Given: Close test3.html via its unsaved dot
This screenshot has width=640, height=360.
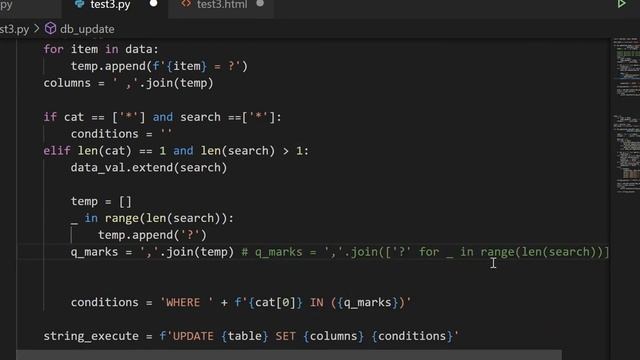Looking at the screenshot, I should tap(260, 4).
